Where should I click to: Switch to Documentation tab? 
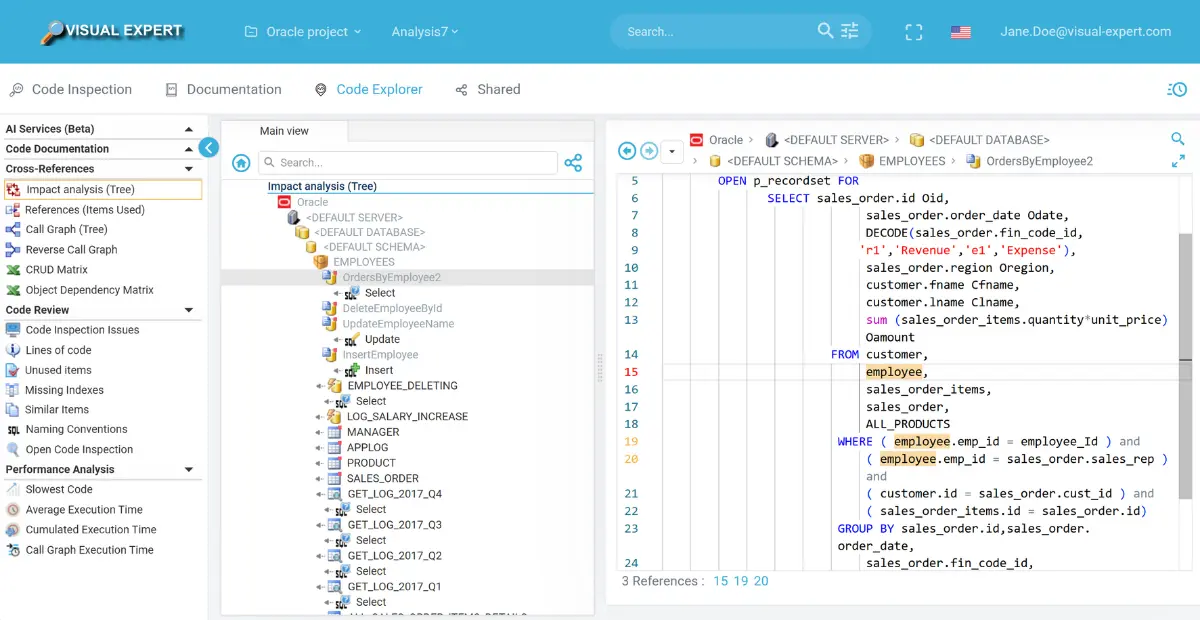pyautogui.click(x=223, y=89)
